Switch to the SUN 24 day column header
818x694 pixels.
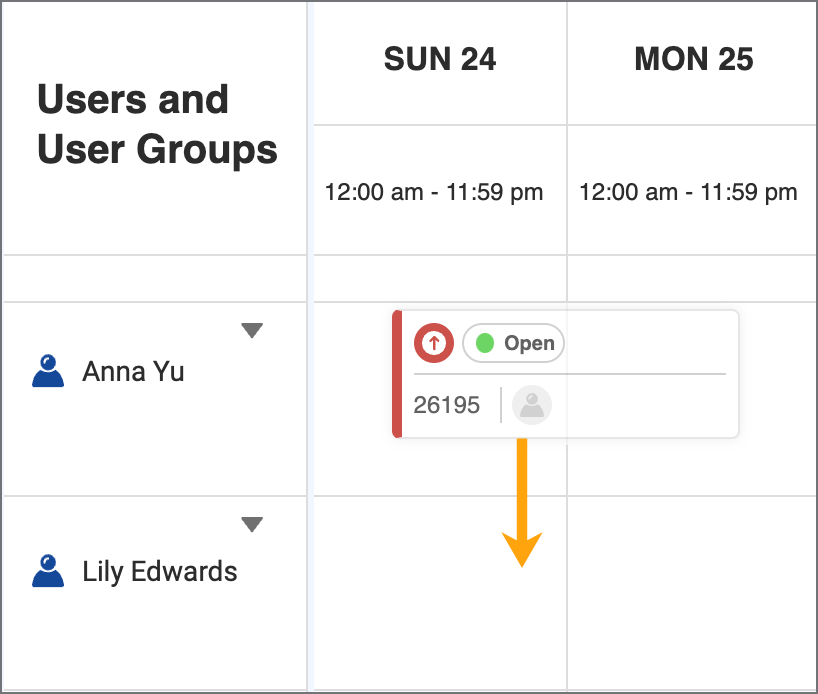(439, 59)
